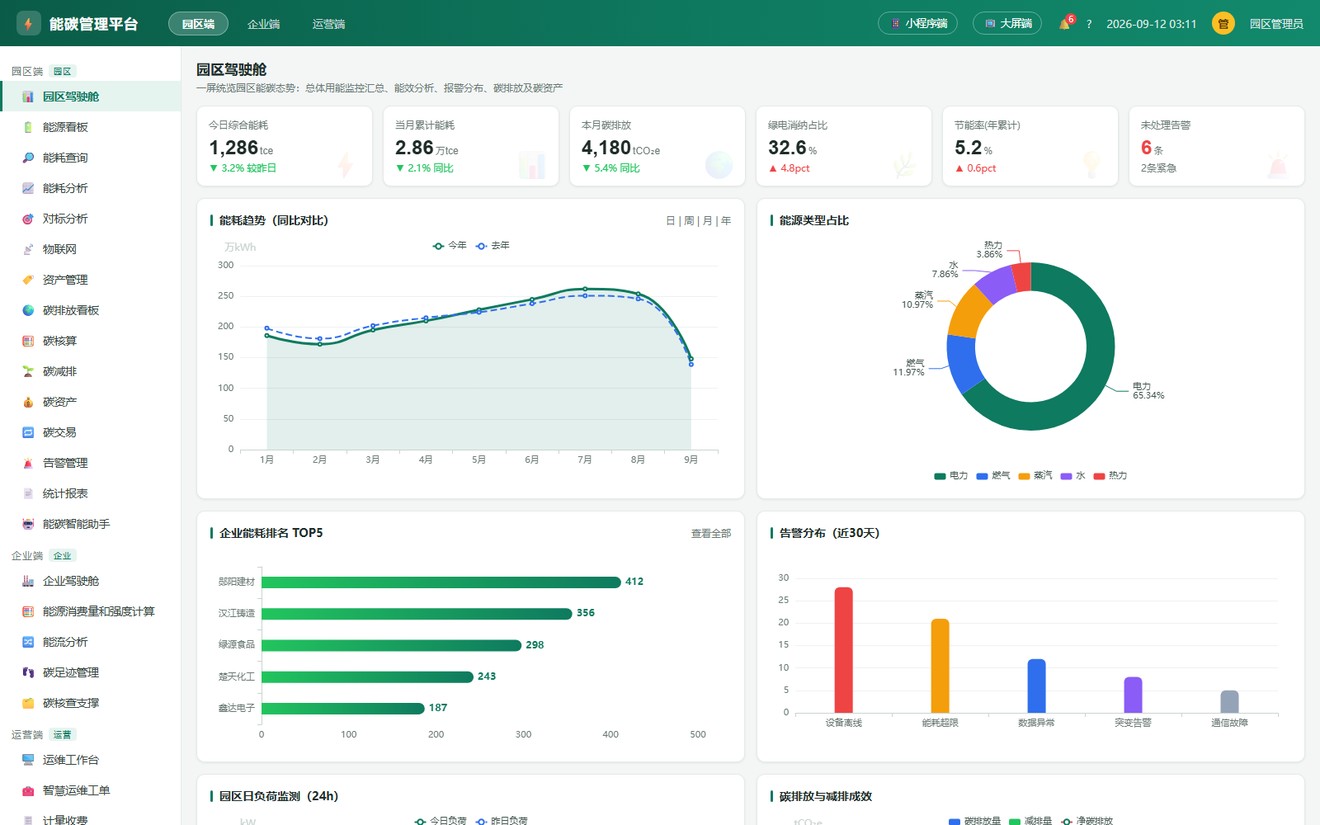Switch to the 企业端 top tab
Image resolution: width=1320 pixels, height=825 pixels.
[x=264, y=24]
